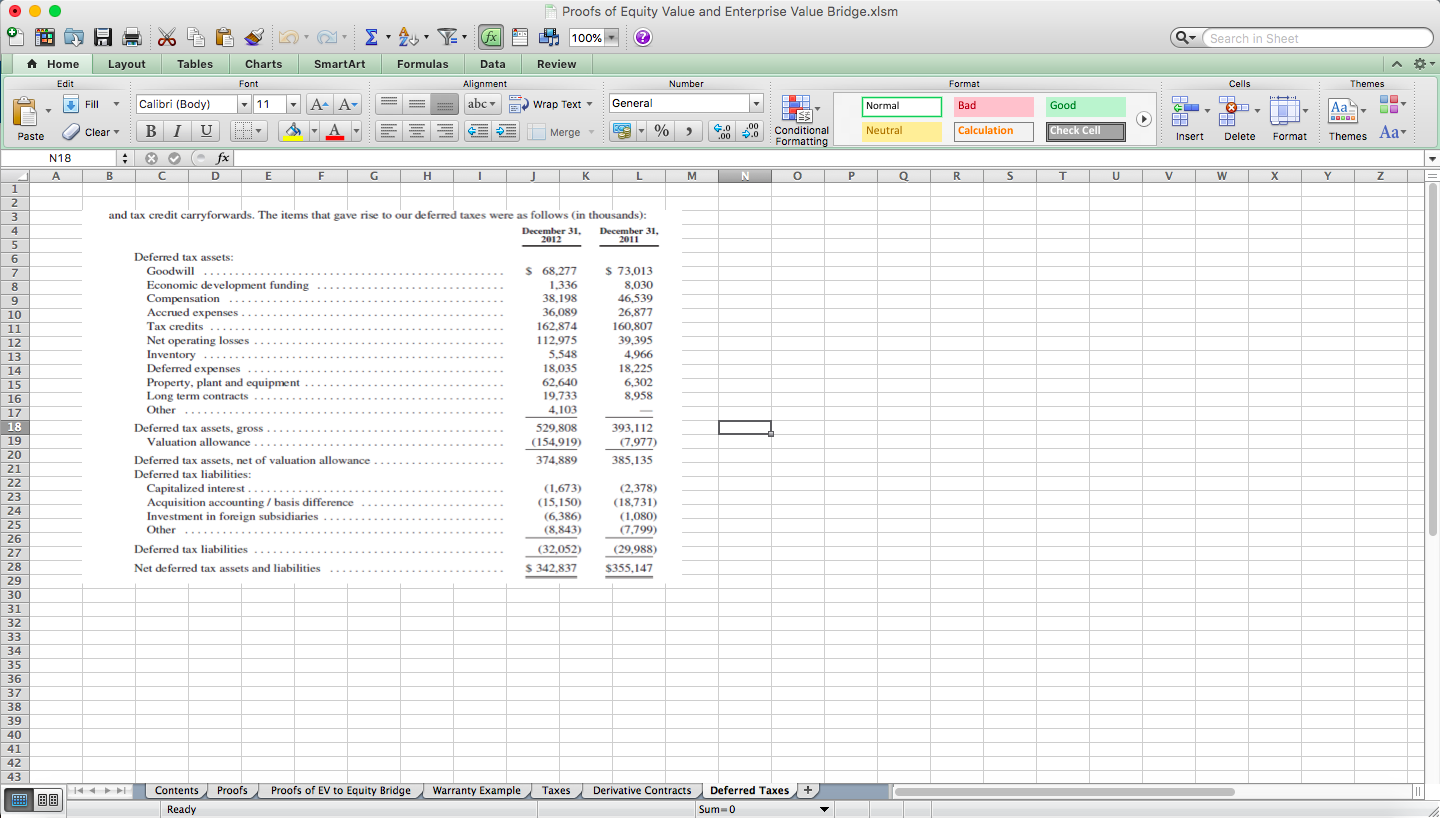1440x818 pixels.
Task: Click the Wrap Text button
Action: (551, 104)
